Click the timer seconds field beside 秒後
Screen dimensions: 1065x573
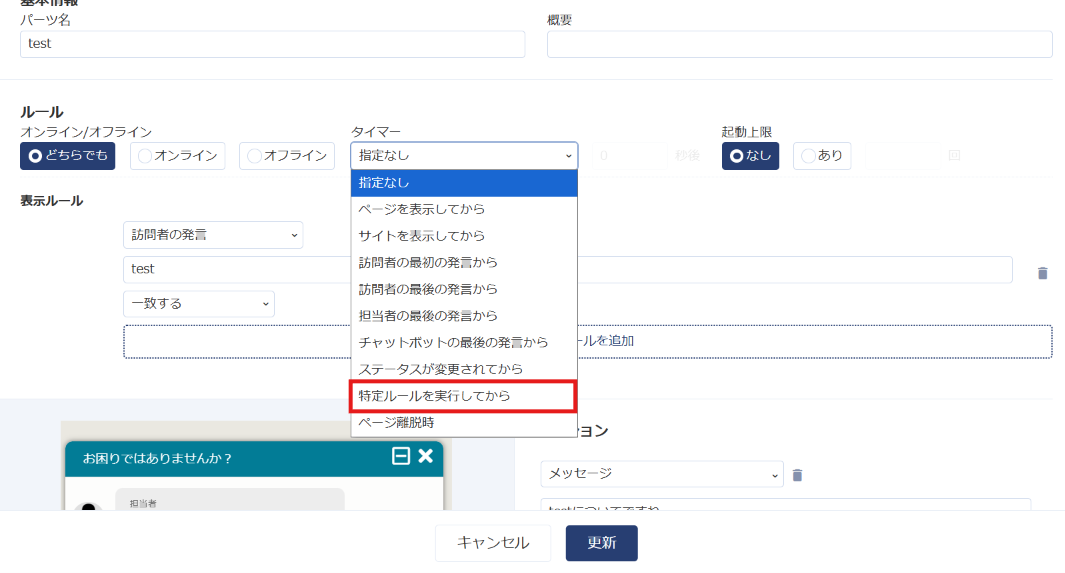pyautogui.click(x=630, y=155)
